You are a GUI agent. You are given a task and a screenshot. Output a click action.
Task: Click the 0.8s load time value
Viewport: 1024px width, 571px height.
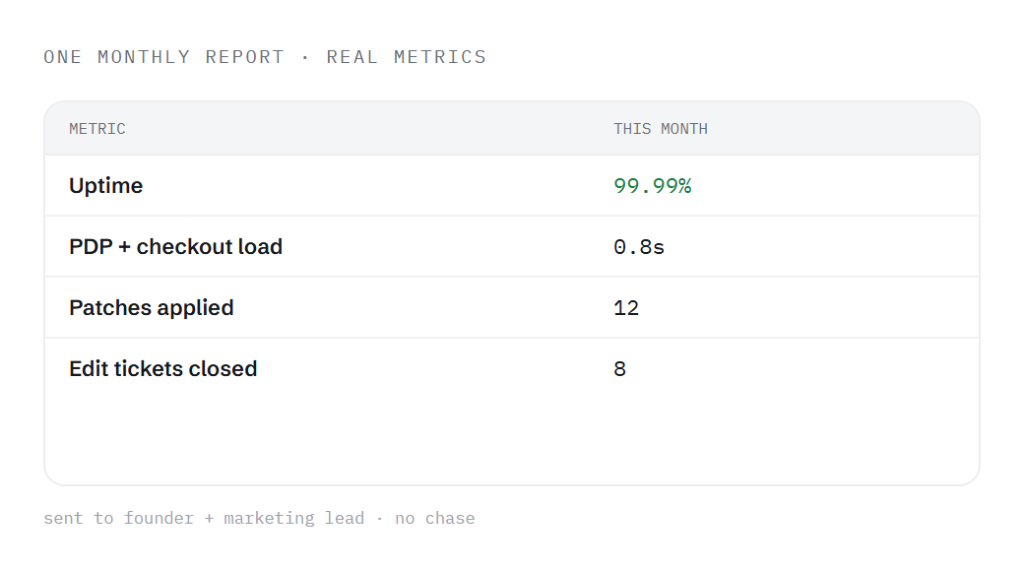(639, 247)
